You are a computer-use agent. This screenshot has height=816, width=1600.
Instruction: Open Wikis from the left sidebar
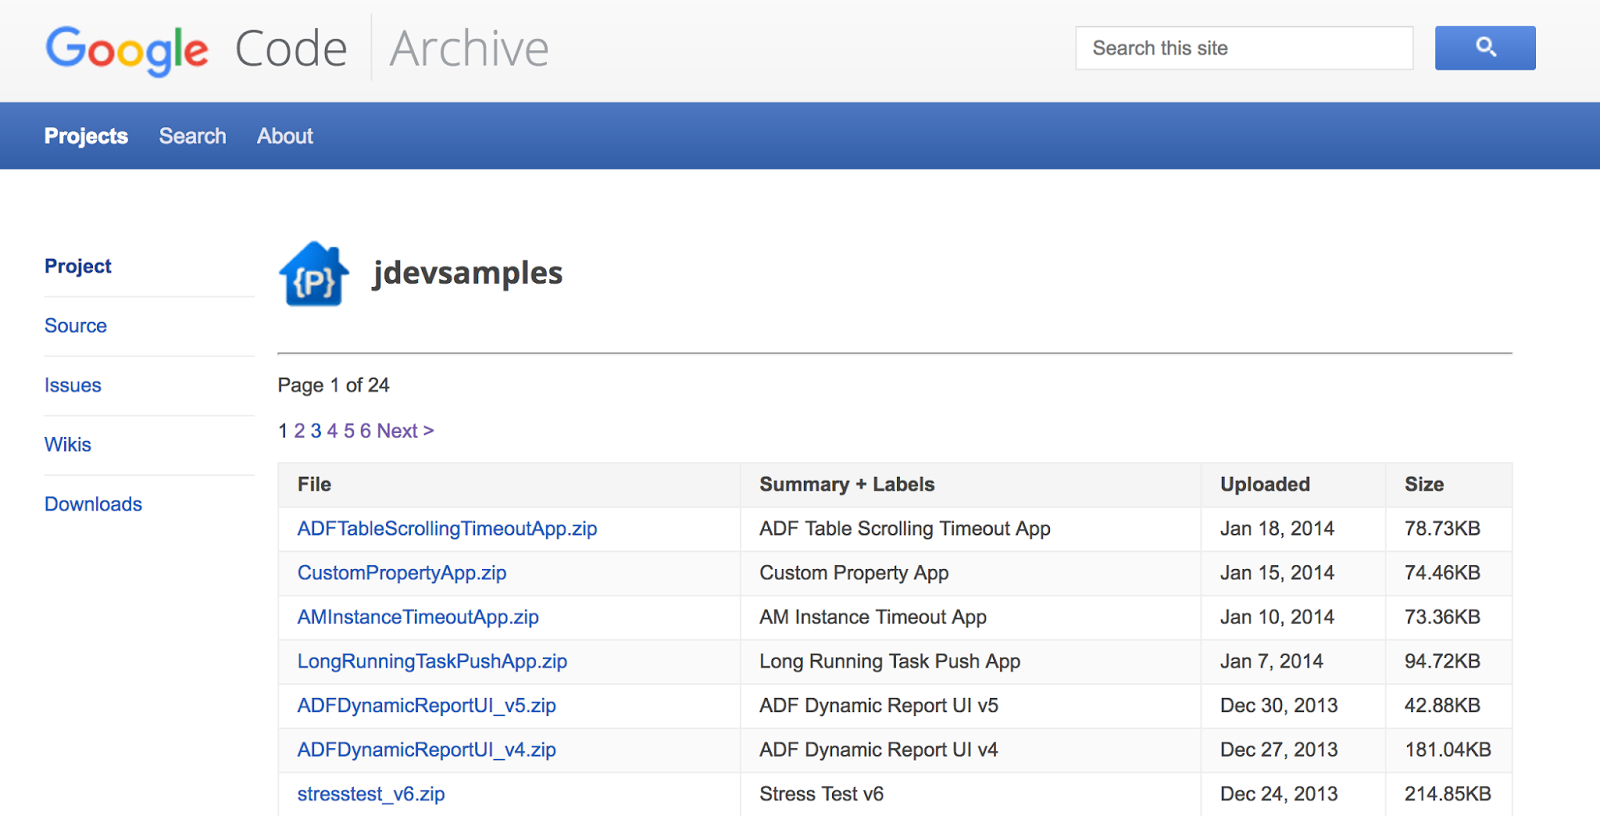tap(68, 445)
